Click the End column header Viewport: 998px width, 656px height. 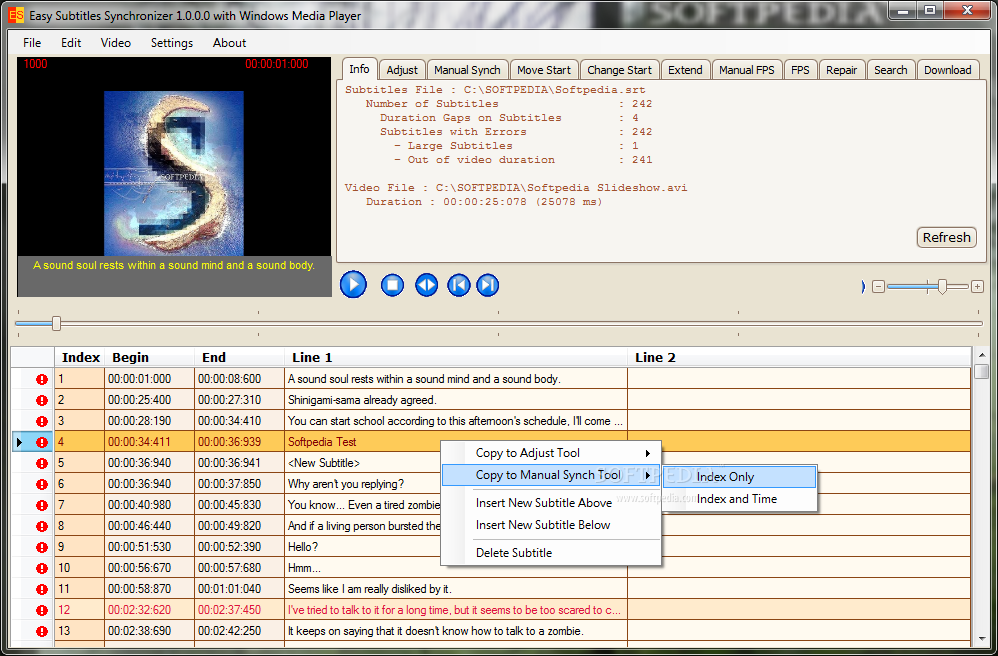point(239,358)
